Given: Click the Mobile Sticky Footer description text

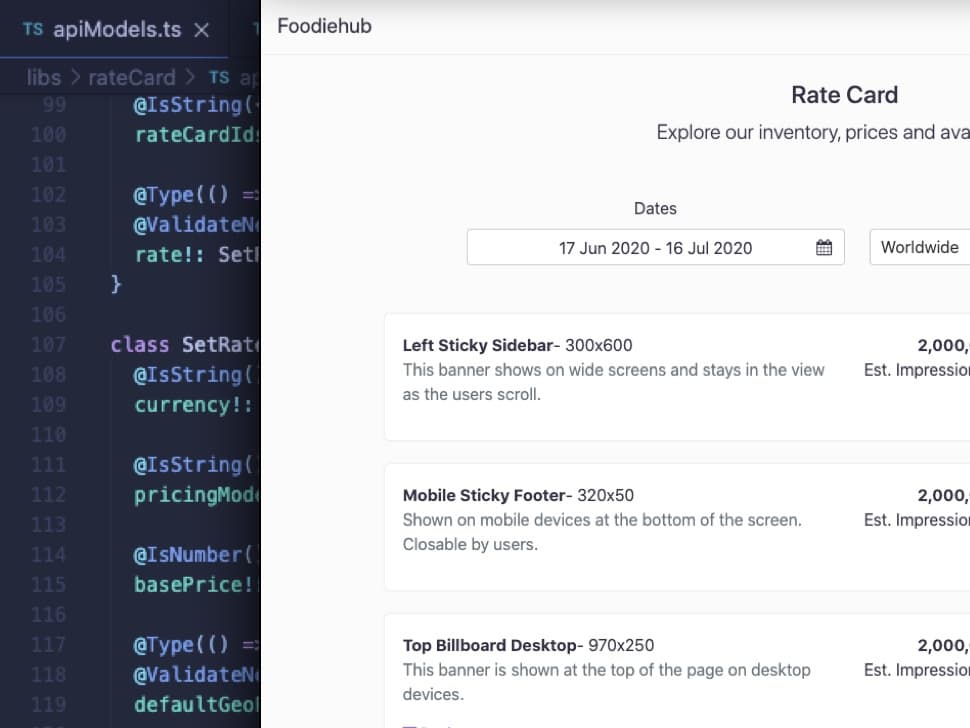Looking at the screenshot, I should [x=601, y=532].
